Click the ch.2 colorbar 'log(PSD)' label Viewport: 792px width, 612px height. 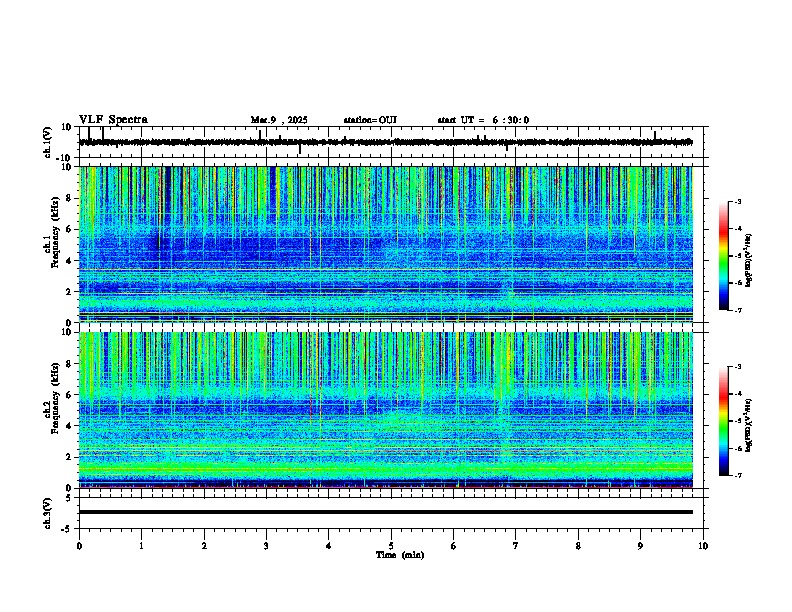(748, 425)
